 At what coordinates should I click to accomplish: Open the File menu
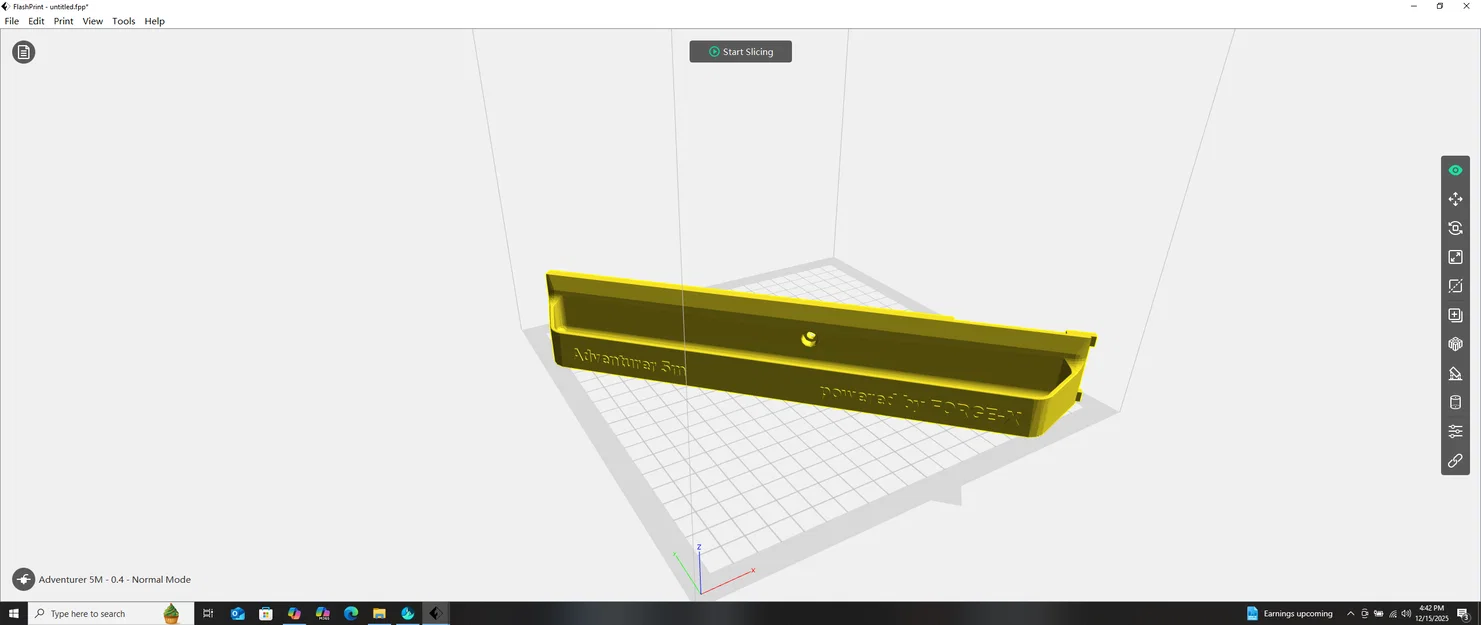[12, 21]
